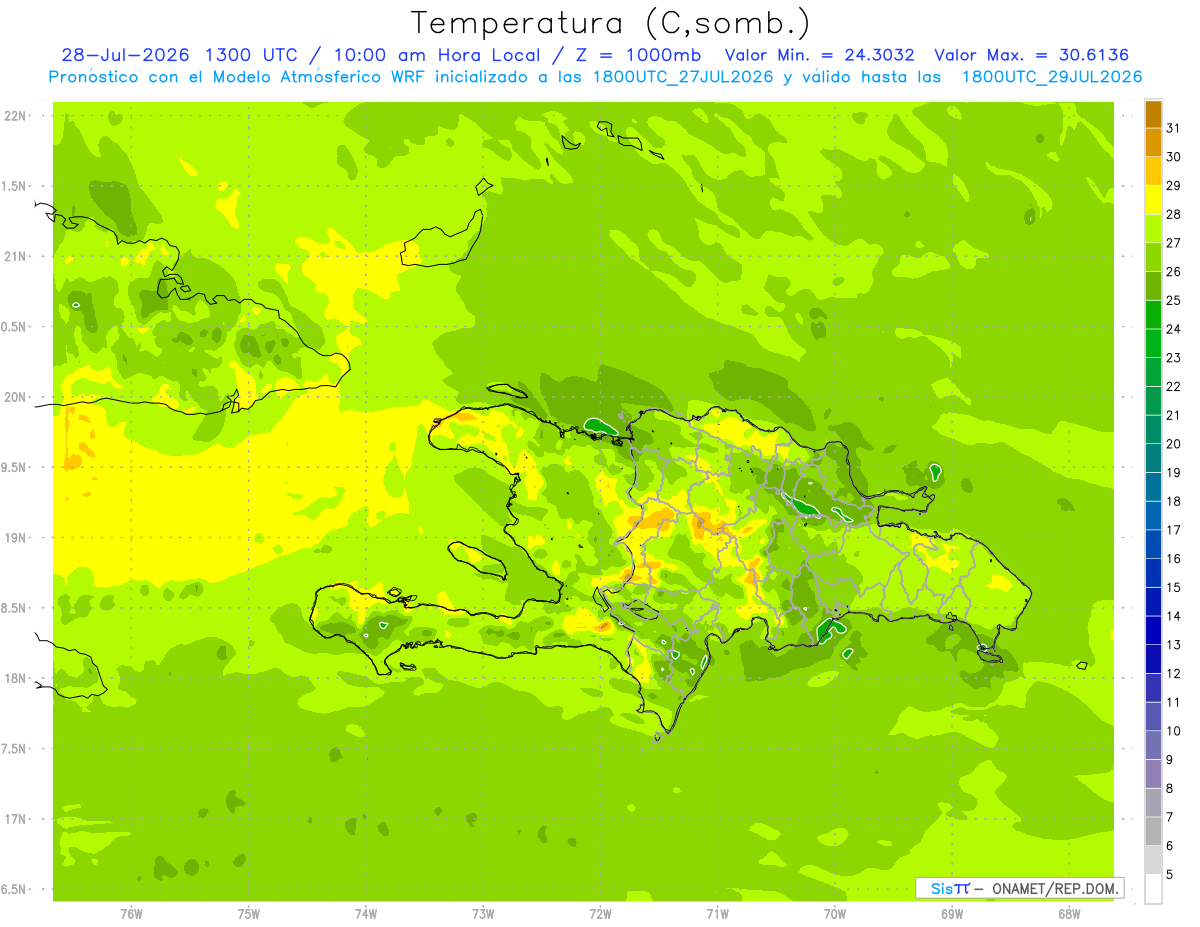Select the "Valor Max. = 30.6136" readout

click(x=1034, y=55)
